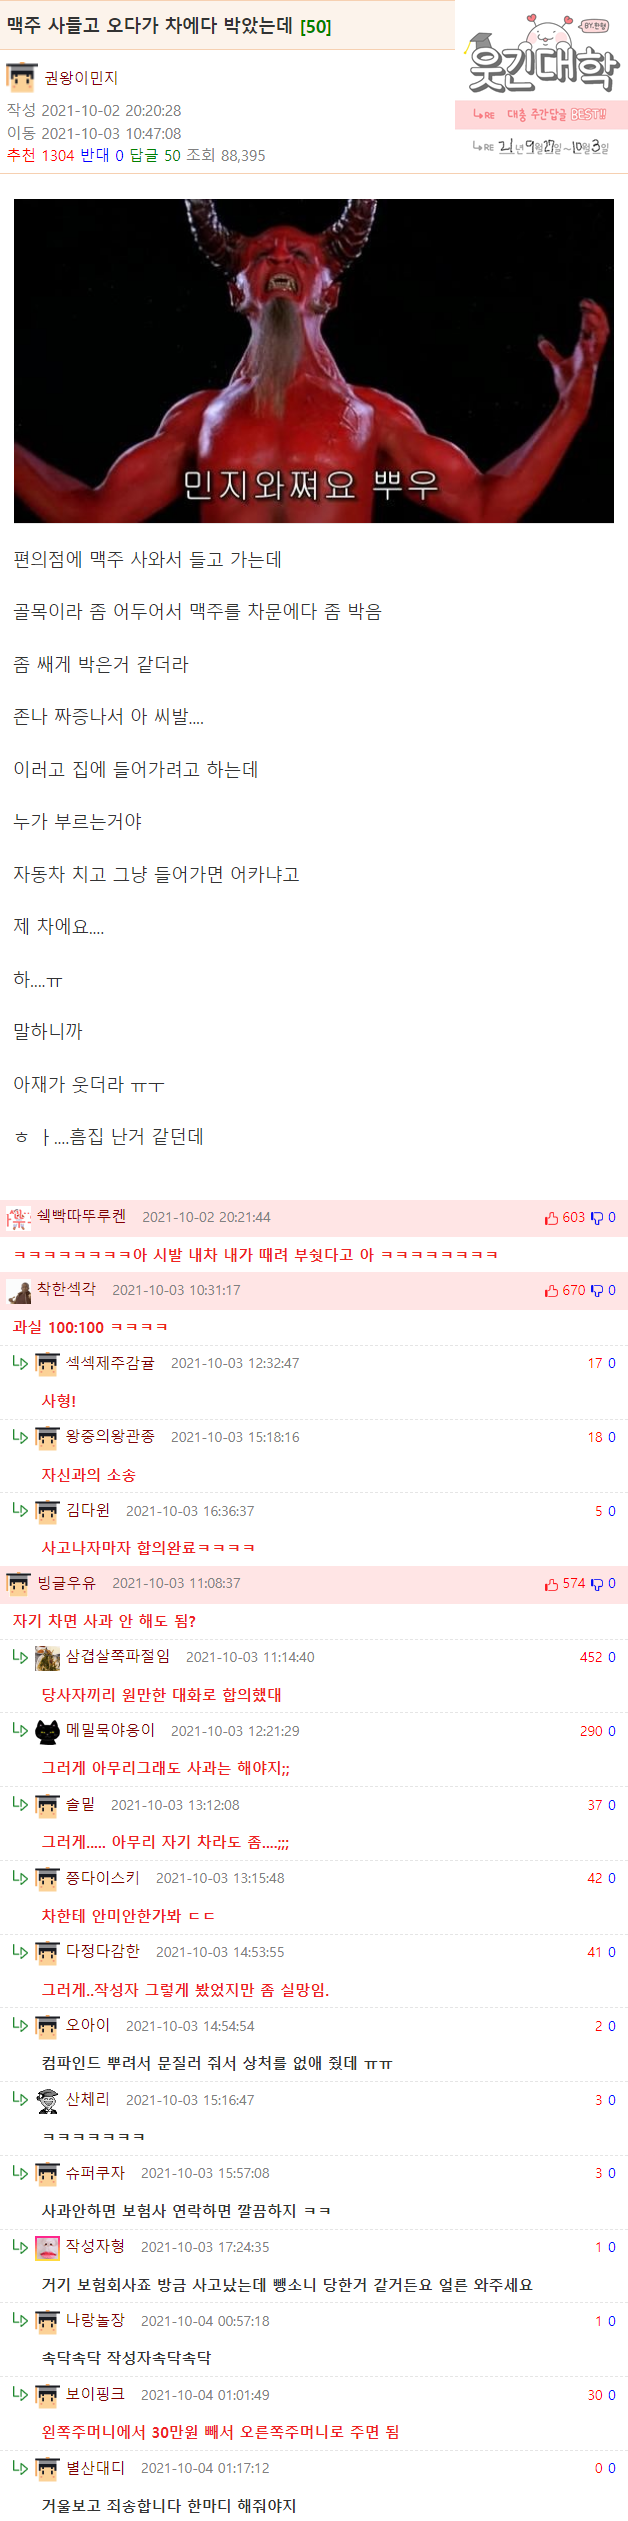Image resolution: width=628 pixels, height=2521 pixels.
Task: Click 작성자형's pink avatar
Action: pos(47,2247)
